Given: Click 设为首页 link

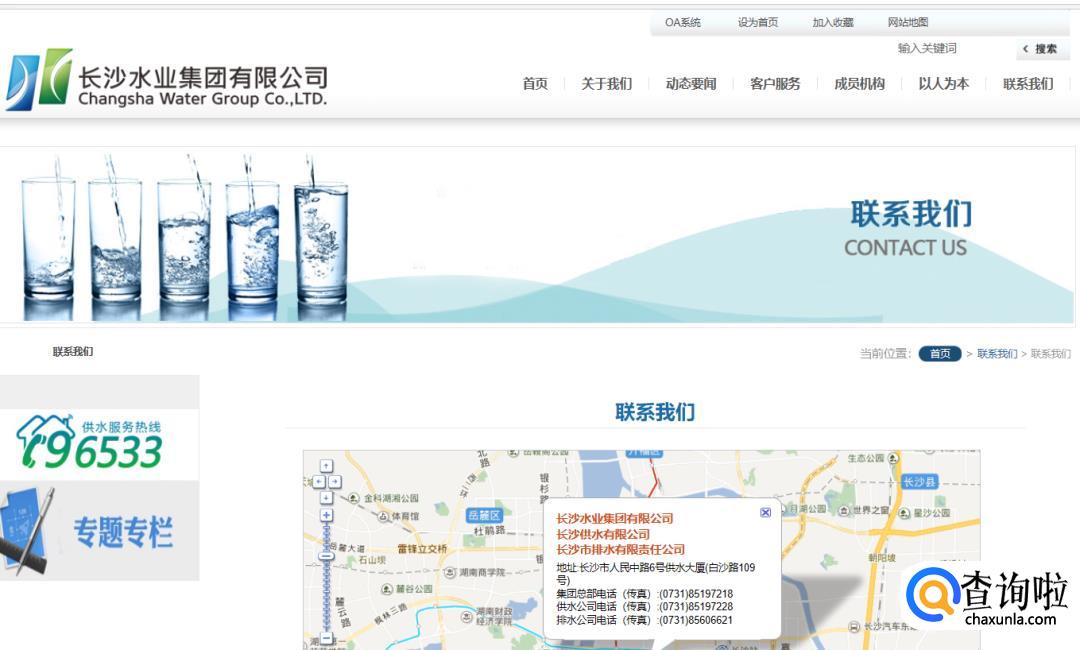Looking at the screenshot, I should 758,23.
